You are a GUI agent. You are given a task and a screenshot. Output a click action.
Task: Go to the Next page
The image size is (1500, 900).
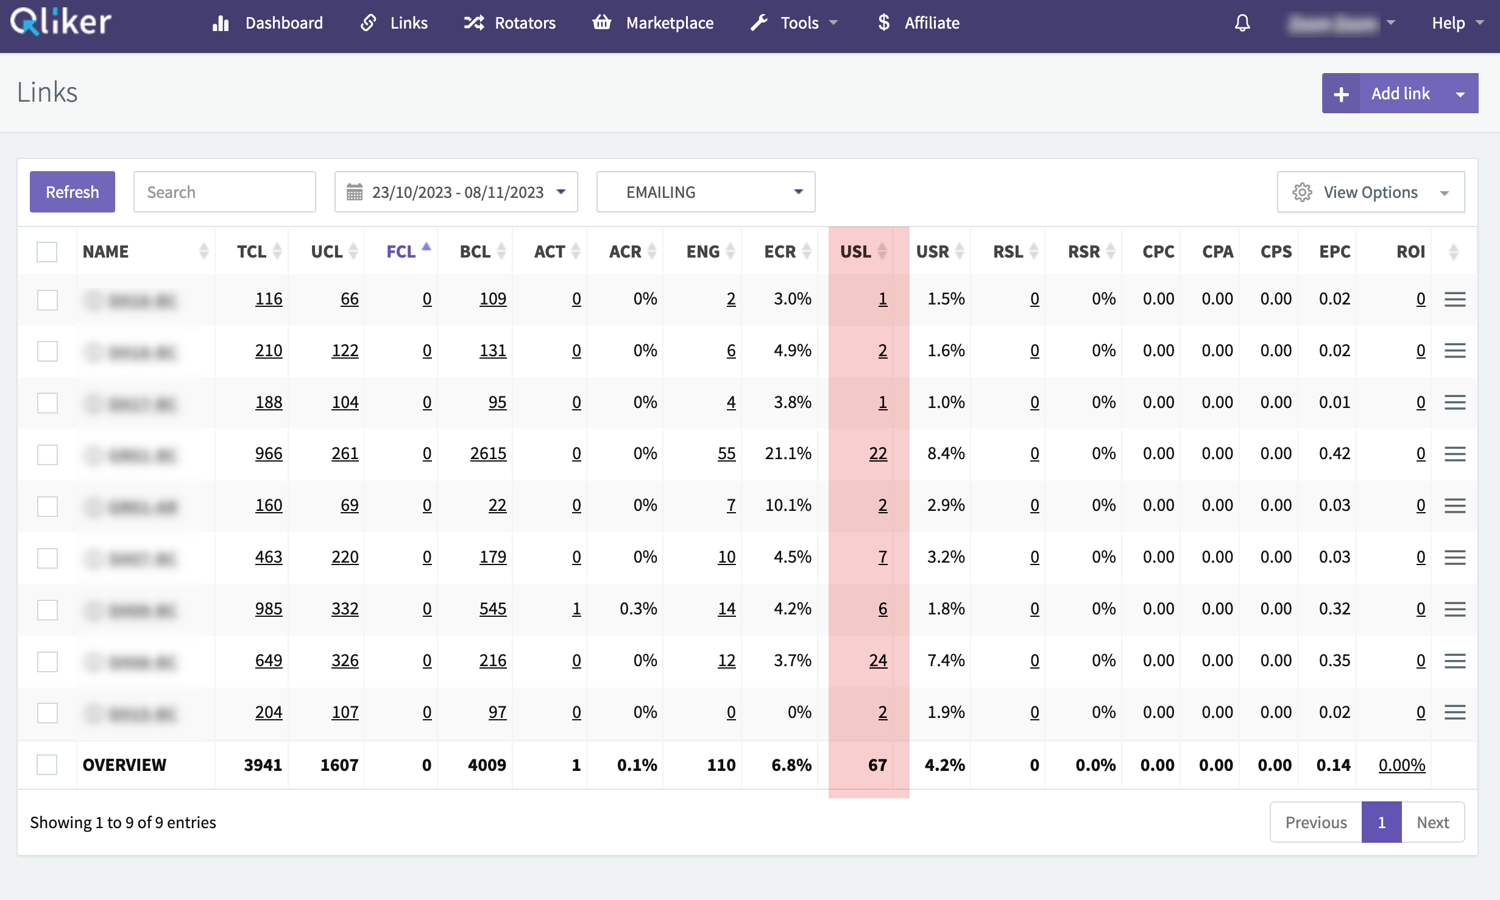[x=1433, y=822]
